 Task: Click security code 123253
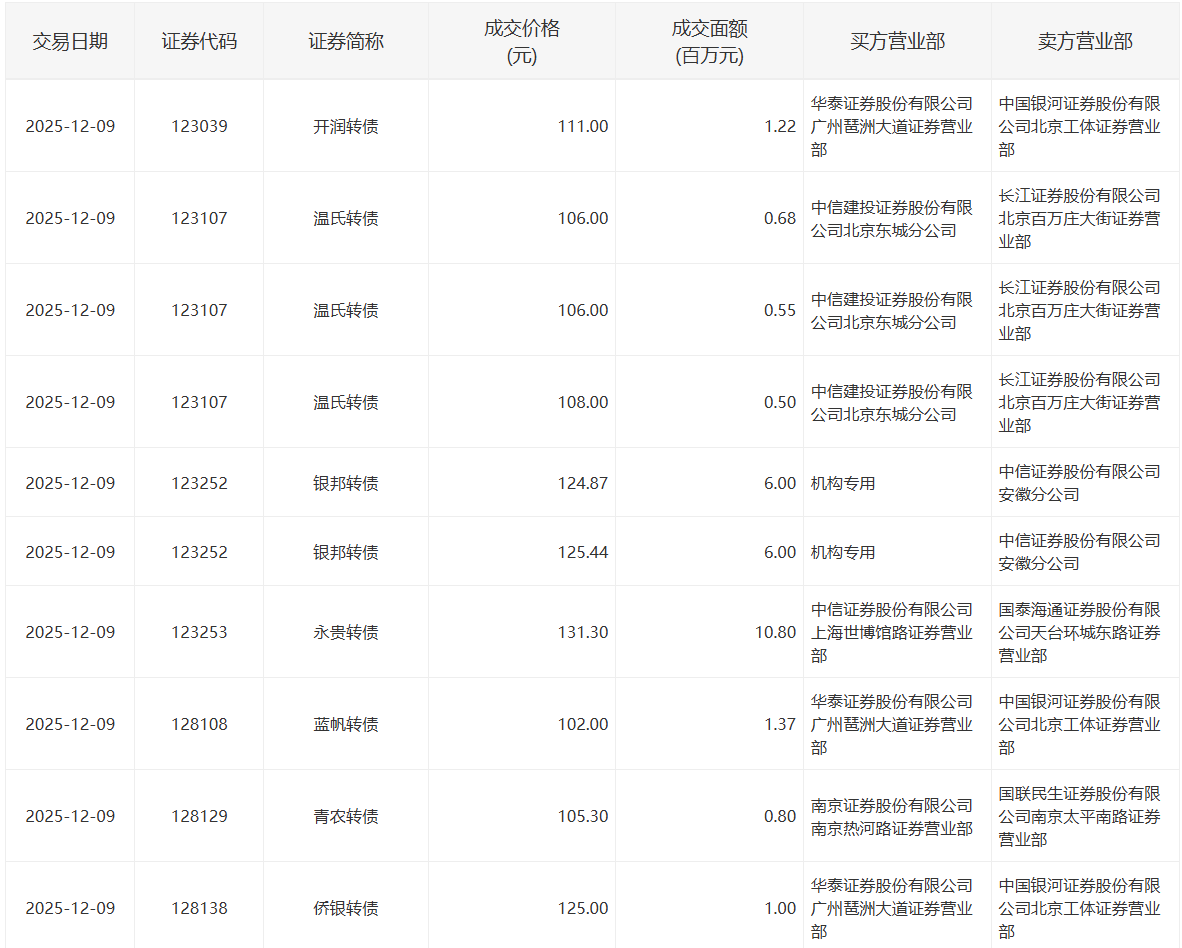coord(199,633)
